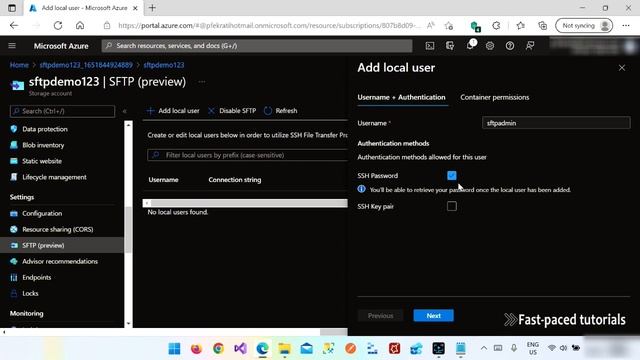Open the browser Extensions puzzle icon

tap(496, 26)
